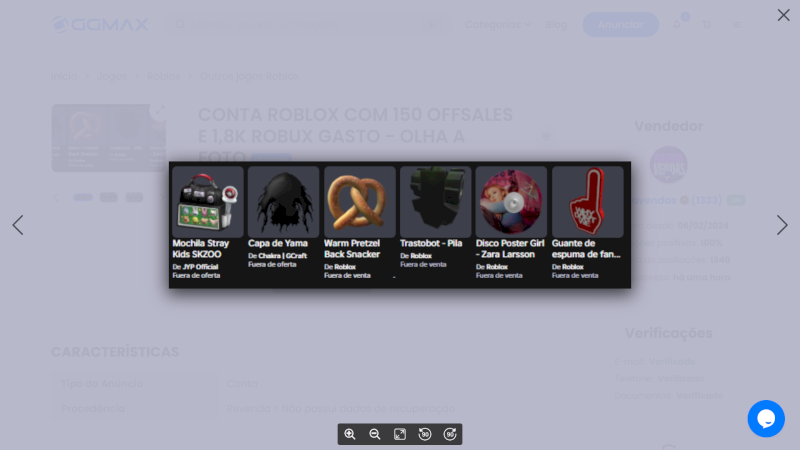The height and width of the screenshot is (450, 800).
Task: Close the image lightbox viewer
Action: click(x=784, y=15)
